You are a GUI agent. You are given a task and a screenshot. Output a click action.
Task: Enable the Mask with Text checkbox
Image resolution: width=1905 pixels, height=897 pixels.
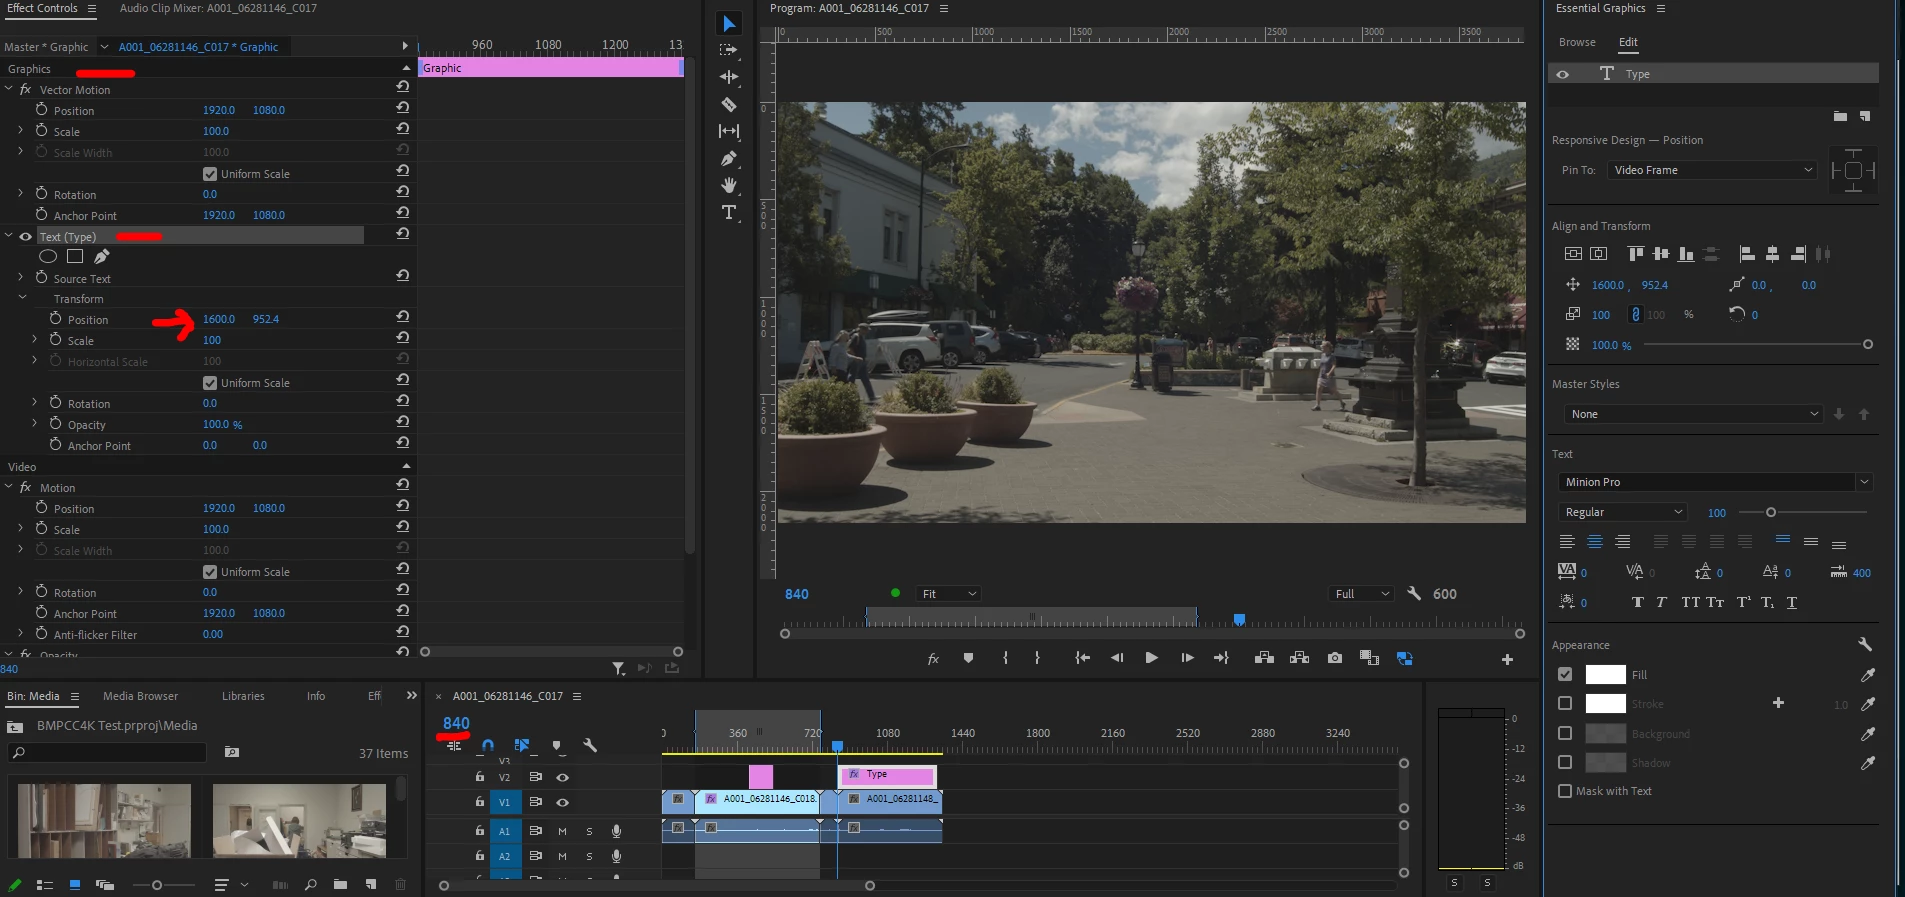click(x=1565, y=791)
